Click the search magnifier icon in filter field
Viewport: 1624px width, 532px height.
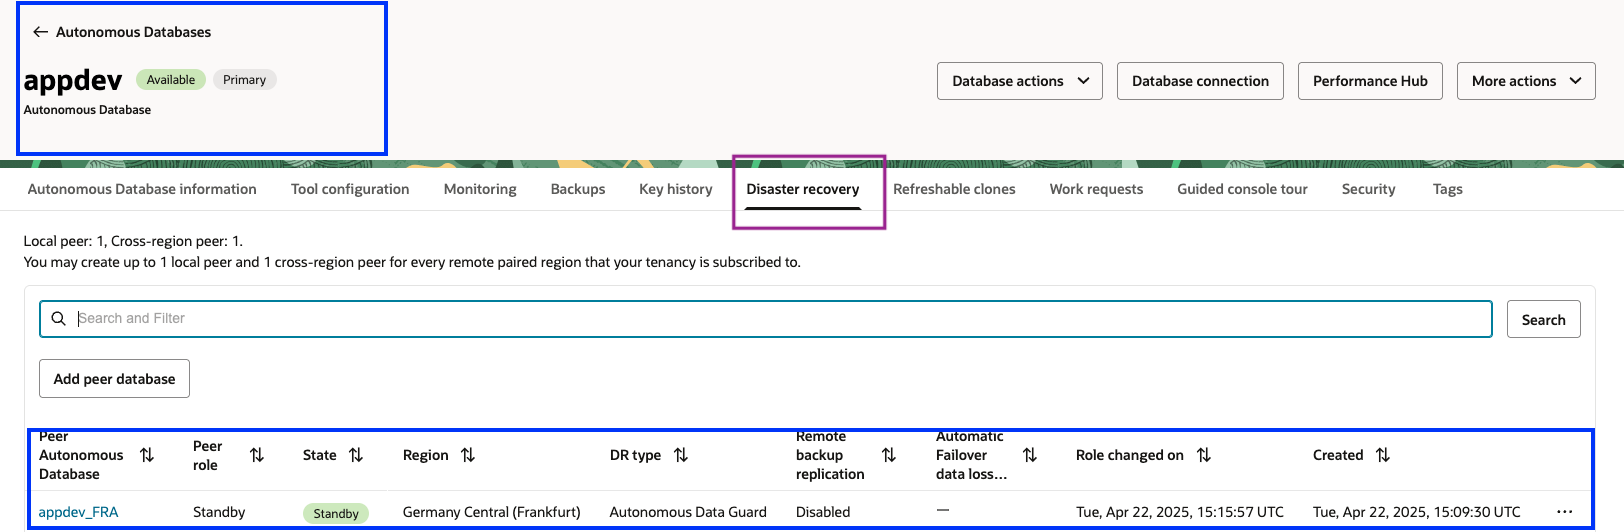point(59,318)
